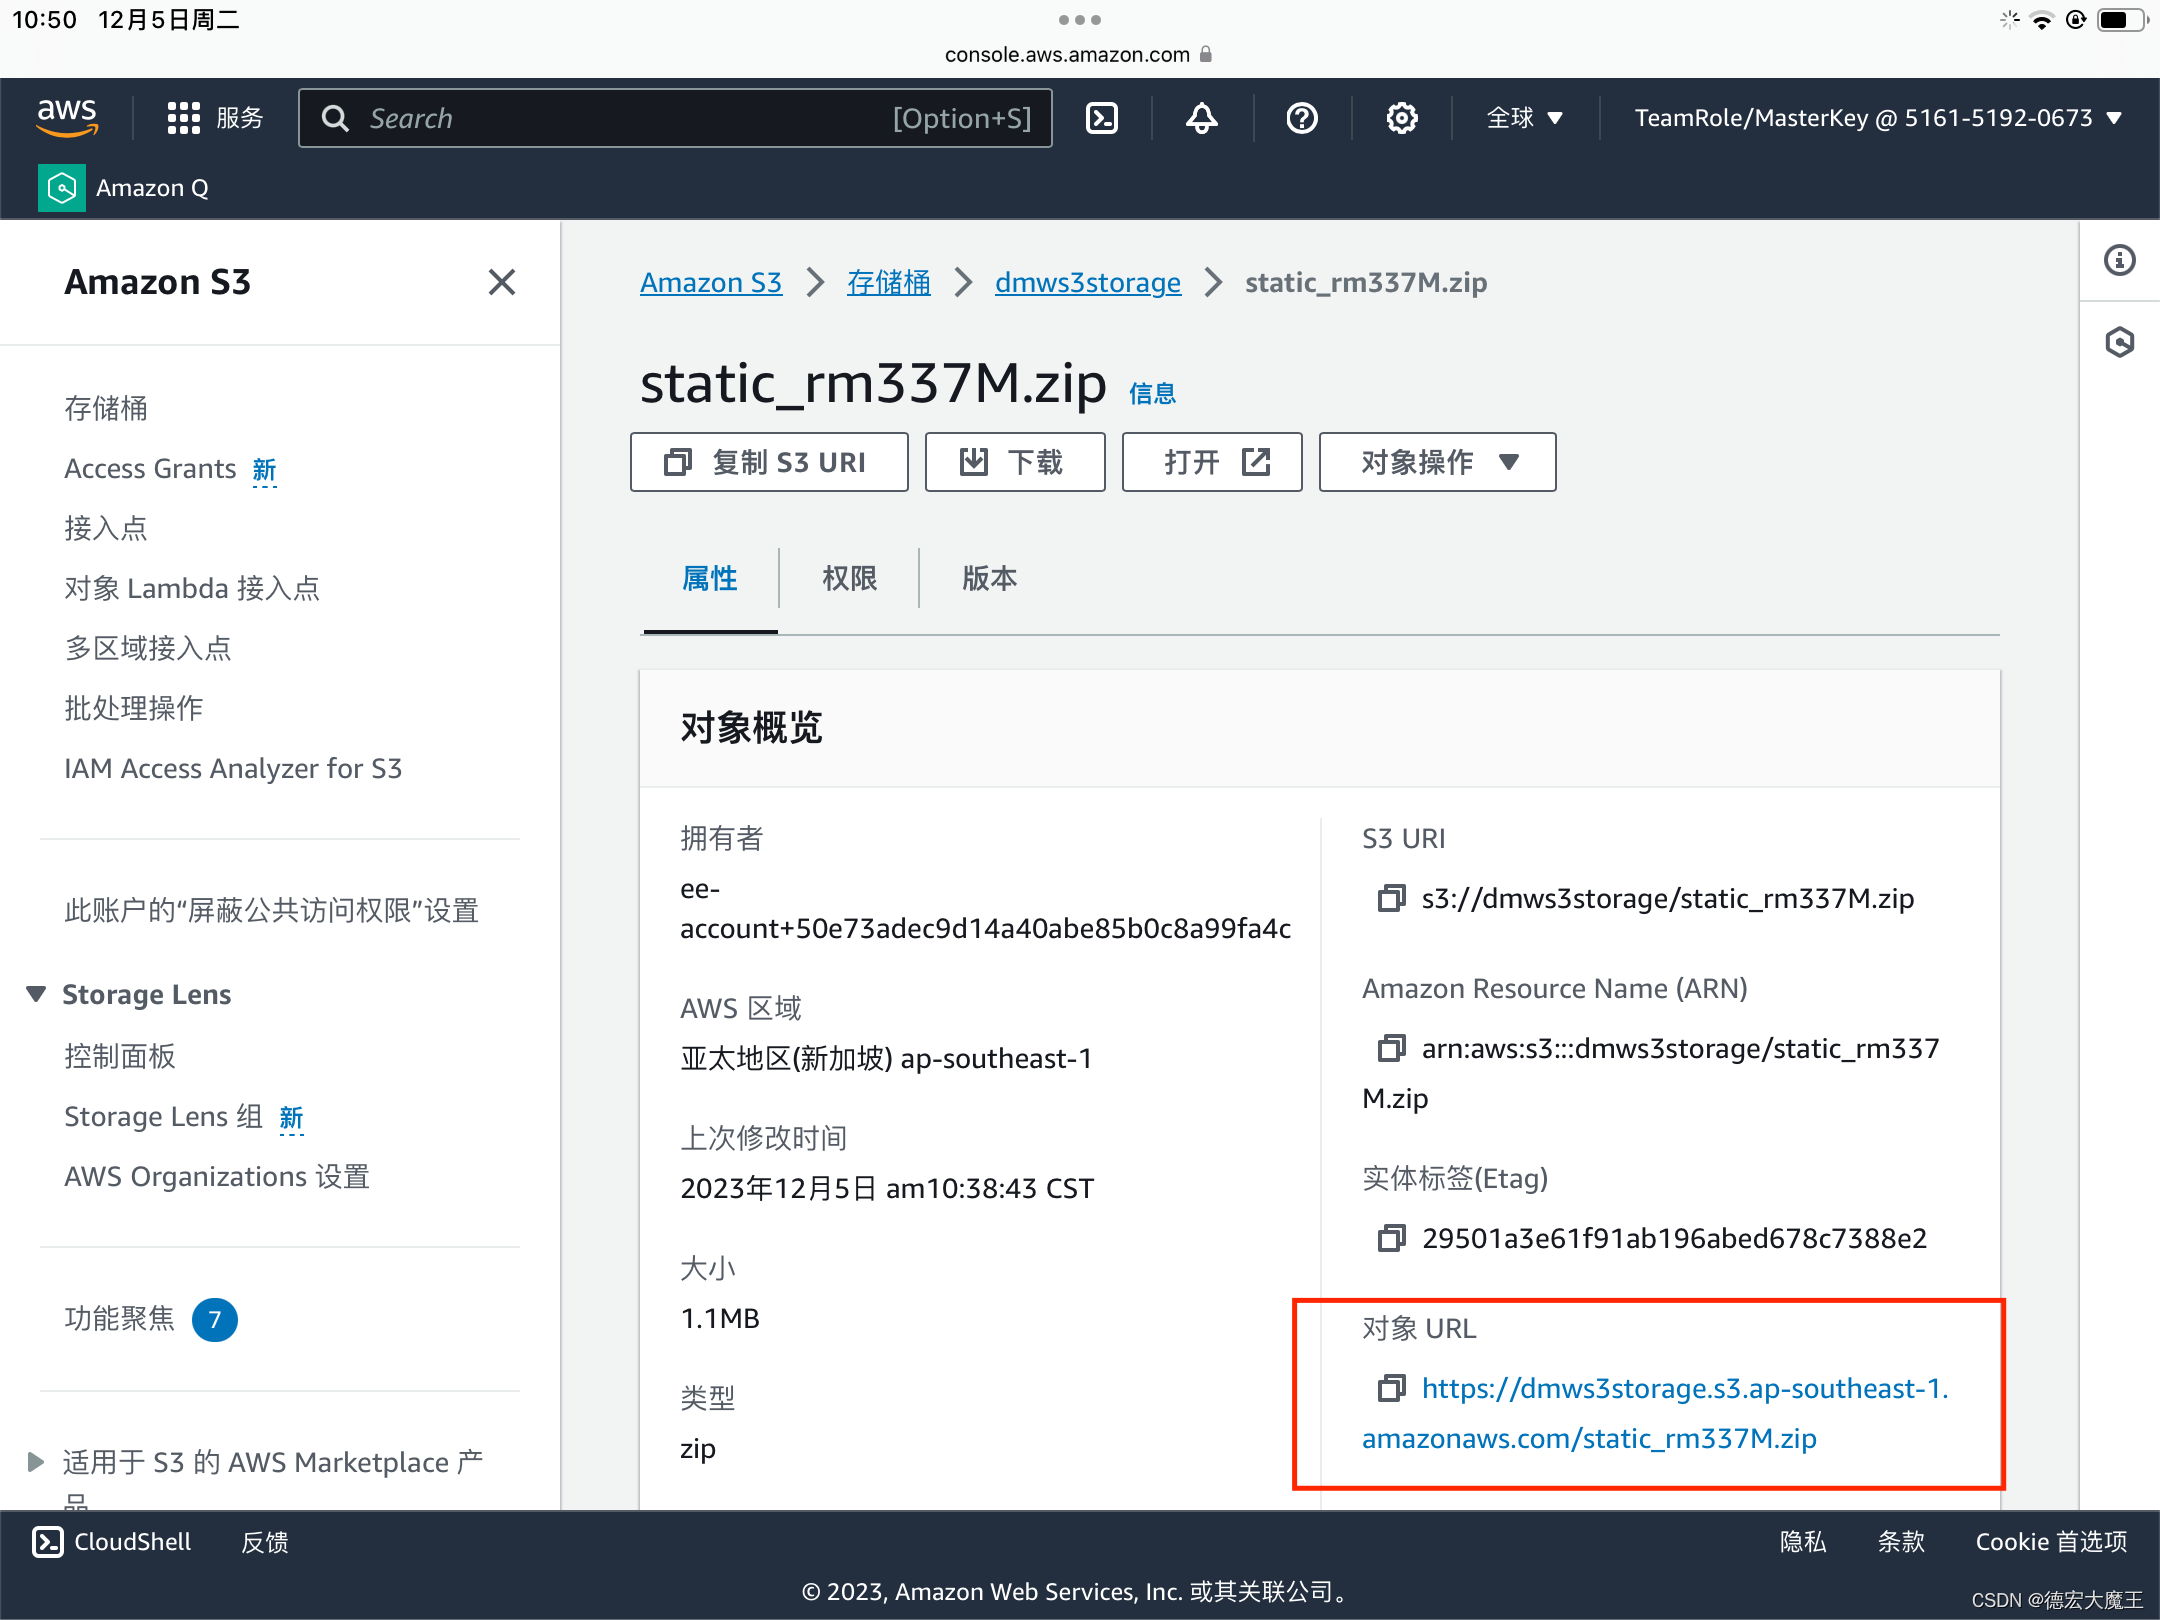Expand the 对象操作 dropdown button
This screenshot has height=1620, width=2160.
coord(1438,462)
